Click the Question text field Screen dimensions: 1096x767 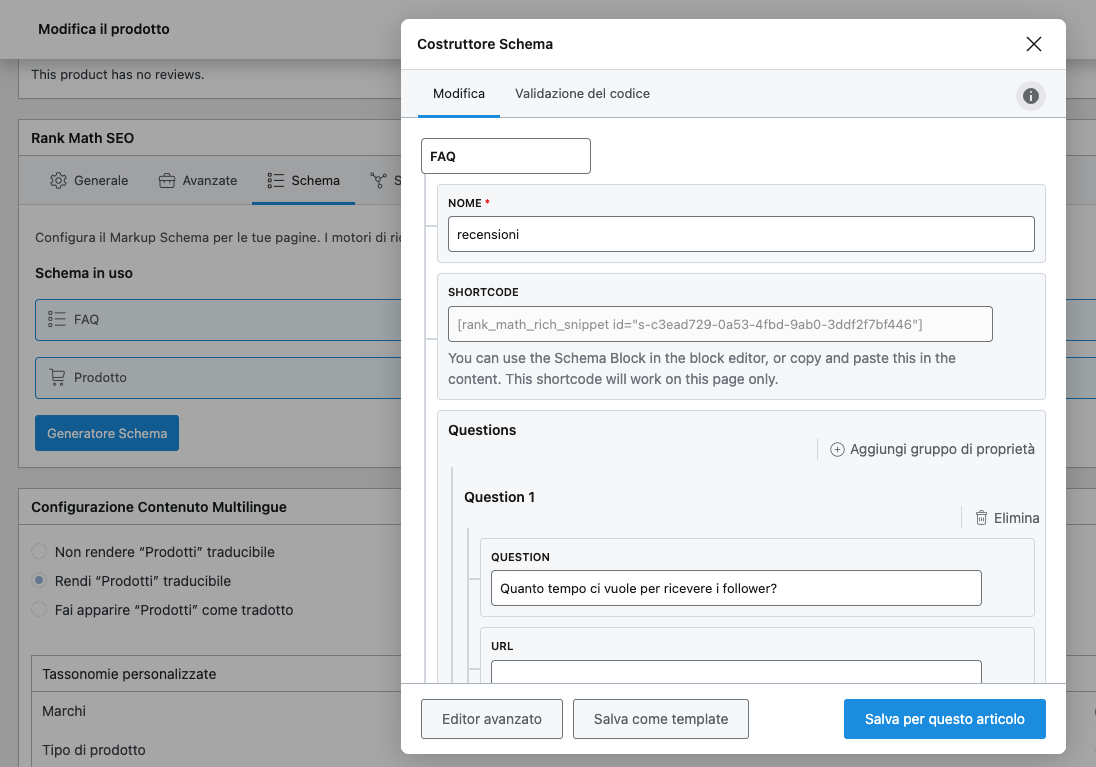click(735, 589)
